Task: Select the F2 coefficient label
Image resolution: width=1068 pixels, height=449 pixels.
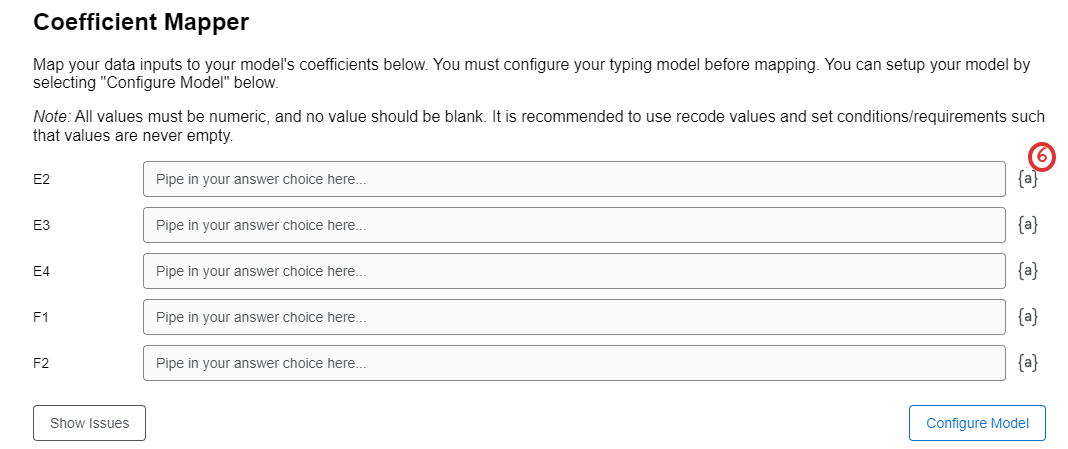Action: coord(41,363)
